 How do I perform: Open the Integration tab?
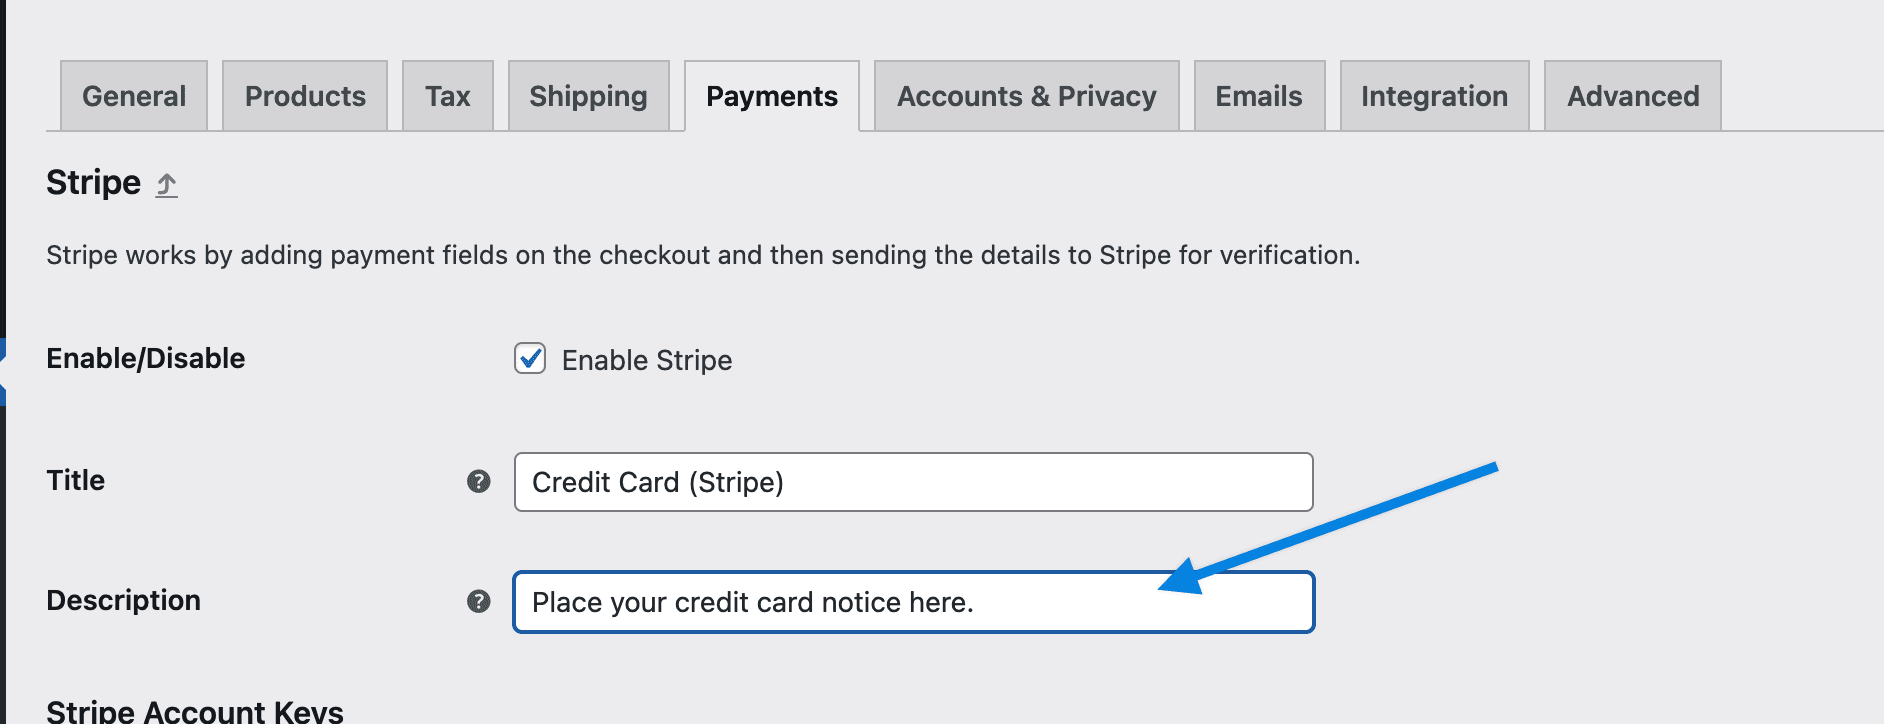1434,96
